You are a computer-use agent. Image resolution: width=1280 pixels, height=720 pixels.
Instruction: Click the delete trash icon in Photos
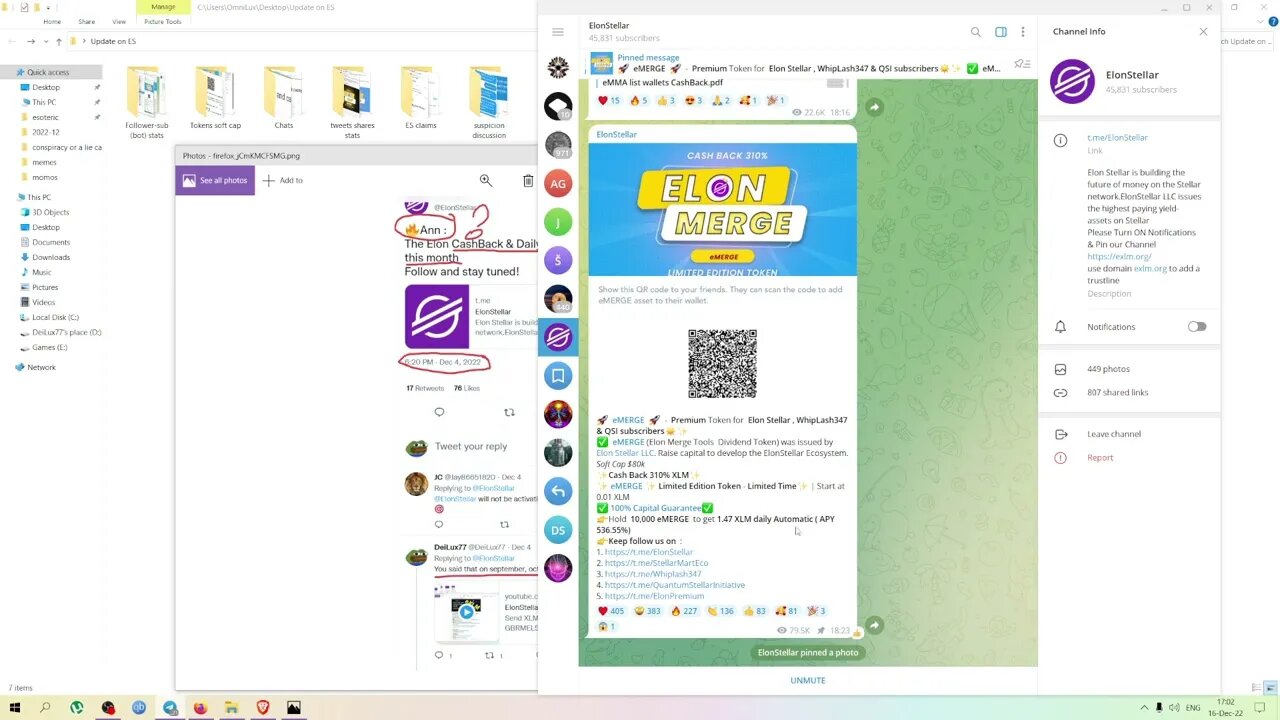point(528,180)
